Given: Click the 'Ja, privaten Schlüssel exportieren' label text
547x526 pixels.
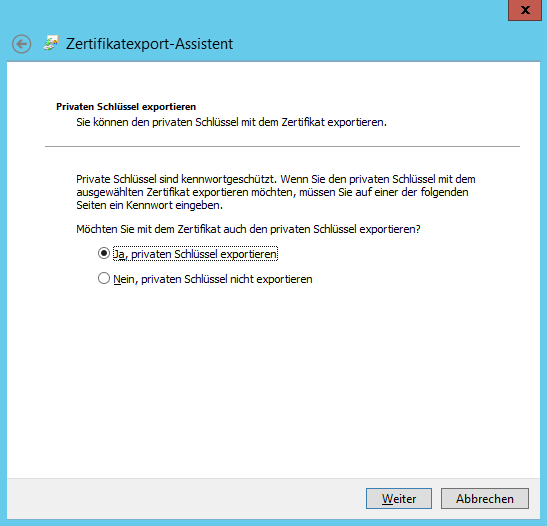Looking at the screenshot, I should coord(195,254).
